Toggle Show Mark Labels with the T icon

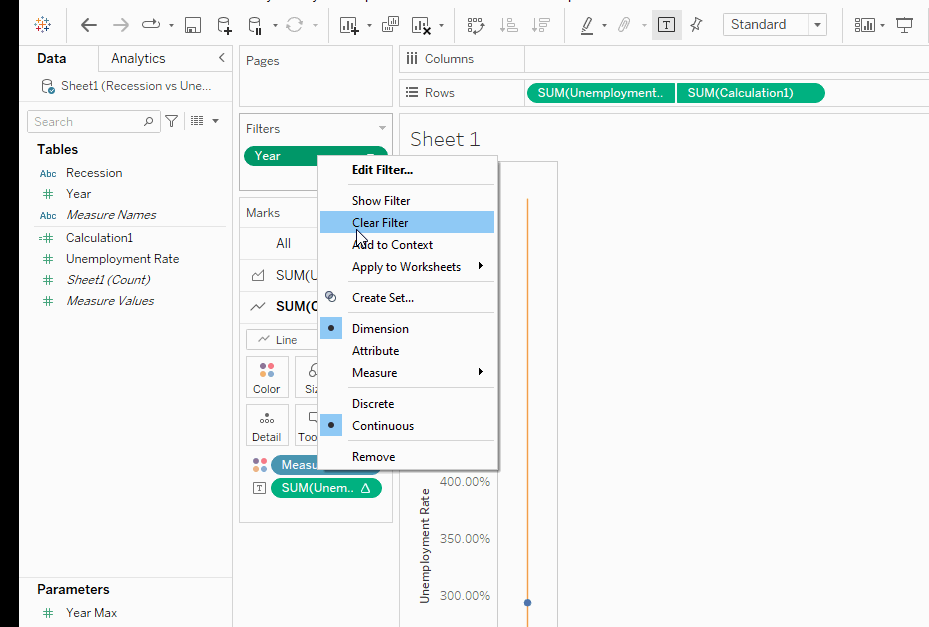click(x=666, y=24)
